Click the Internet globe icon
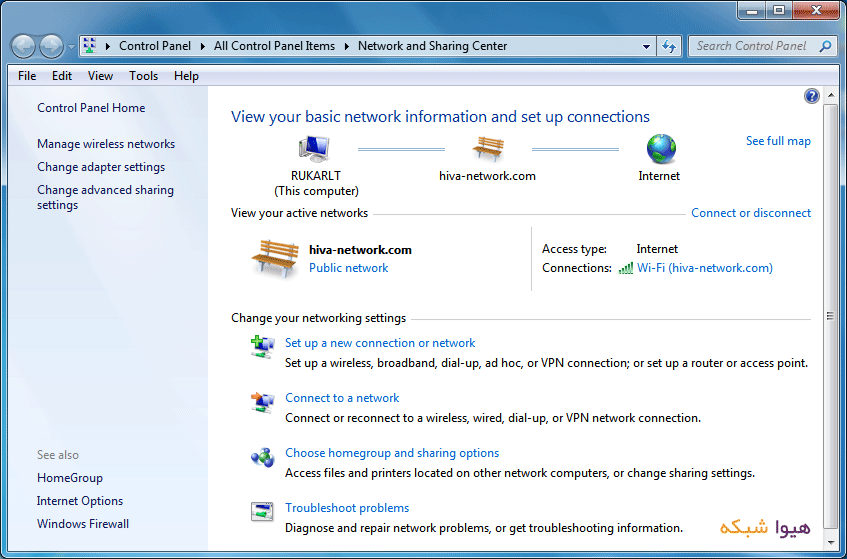This screenshot has height=559, width=847. coord(660,150)
